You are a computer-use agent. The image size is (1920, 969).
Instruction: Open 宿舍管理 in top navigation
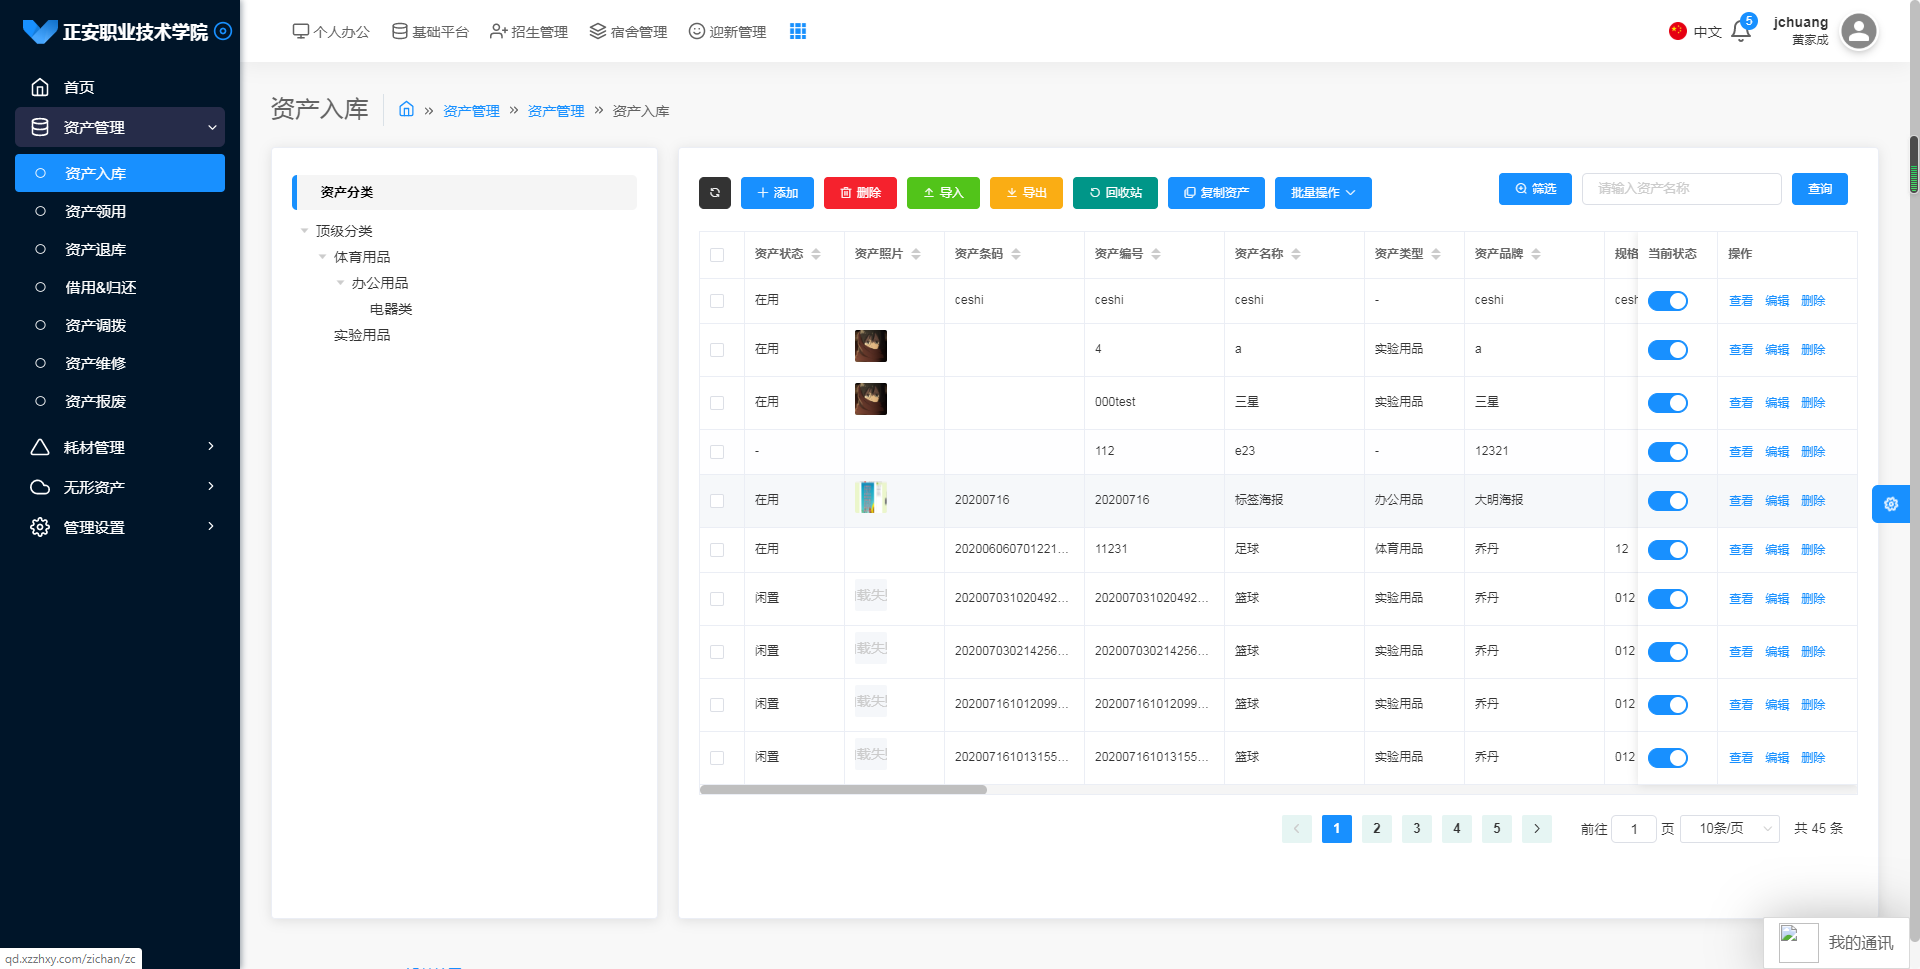(628, 32)
